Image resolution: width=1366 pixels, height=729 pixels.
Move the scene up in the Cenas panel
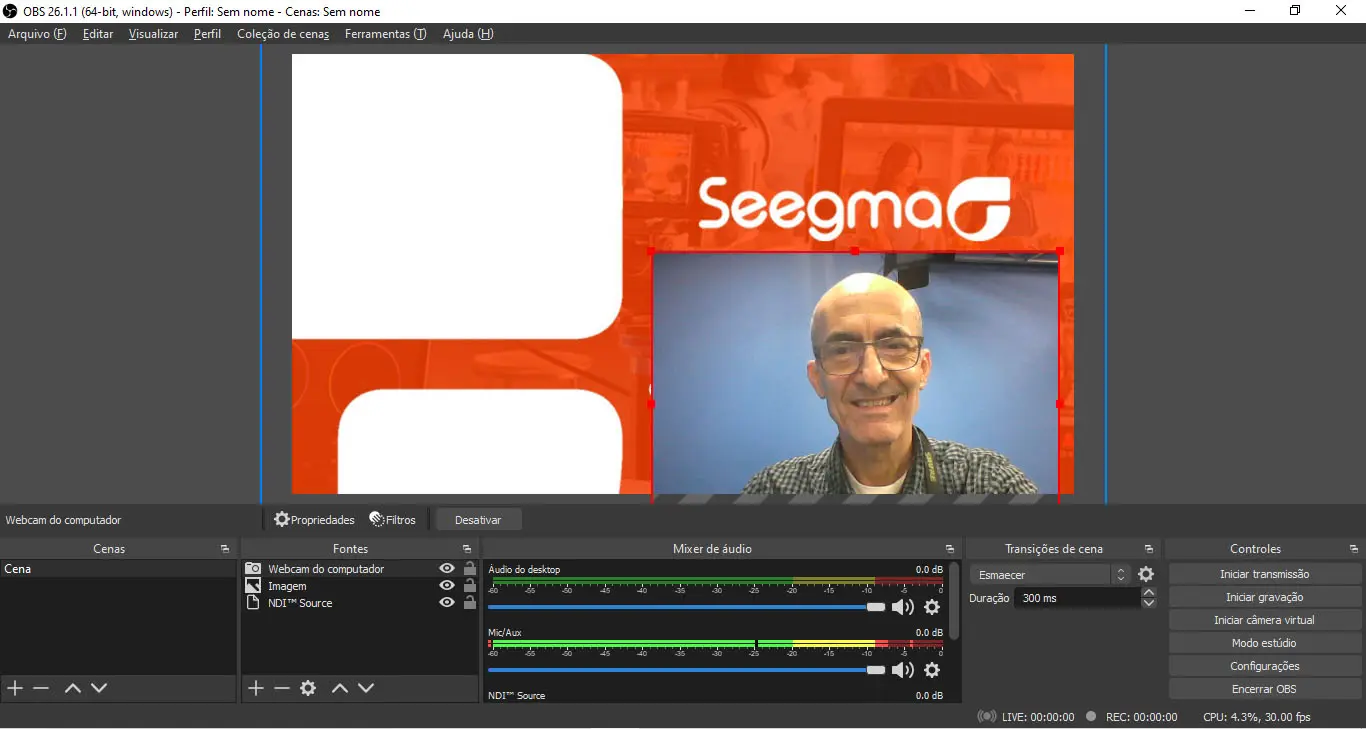(x=72, y=688)
